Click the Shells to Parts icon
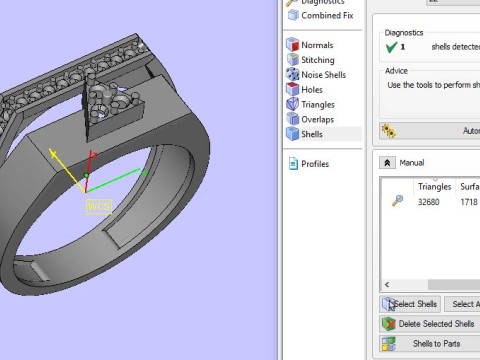 pyautogui.click(x=389, y=344)
